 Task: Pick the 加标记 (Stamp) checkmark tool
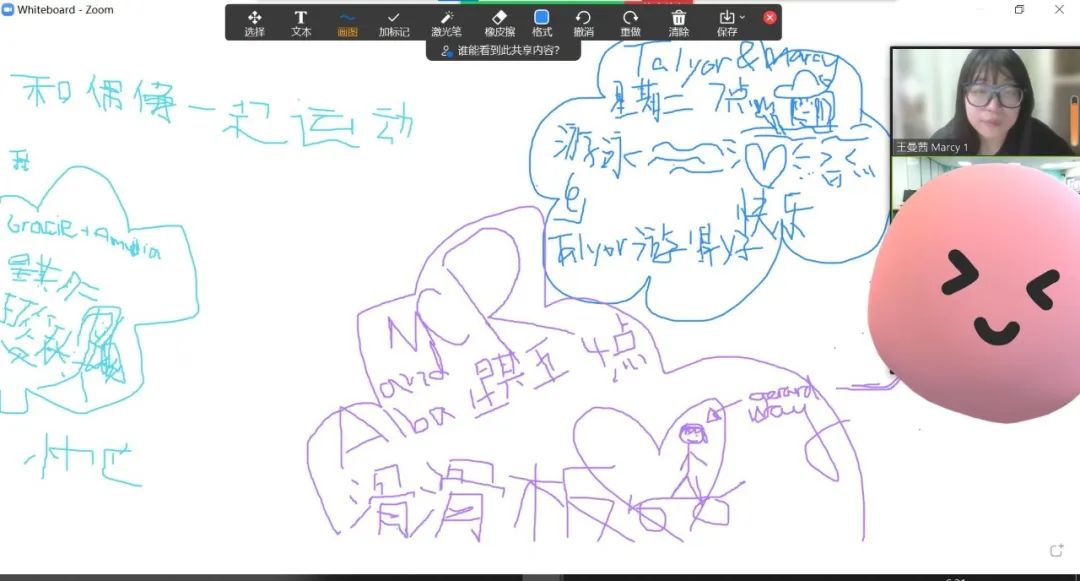click(393, 22)
